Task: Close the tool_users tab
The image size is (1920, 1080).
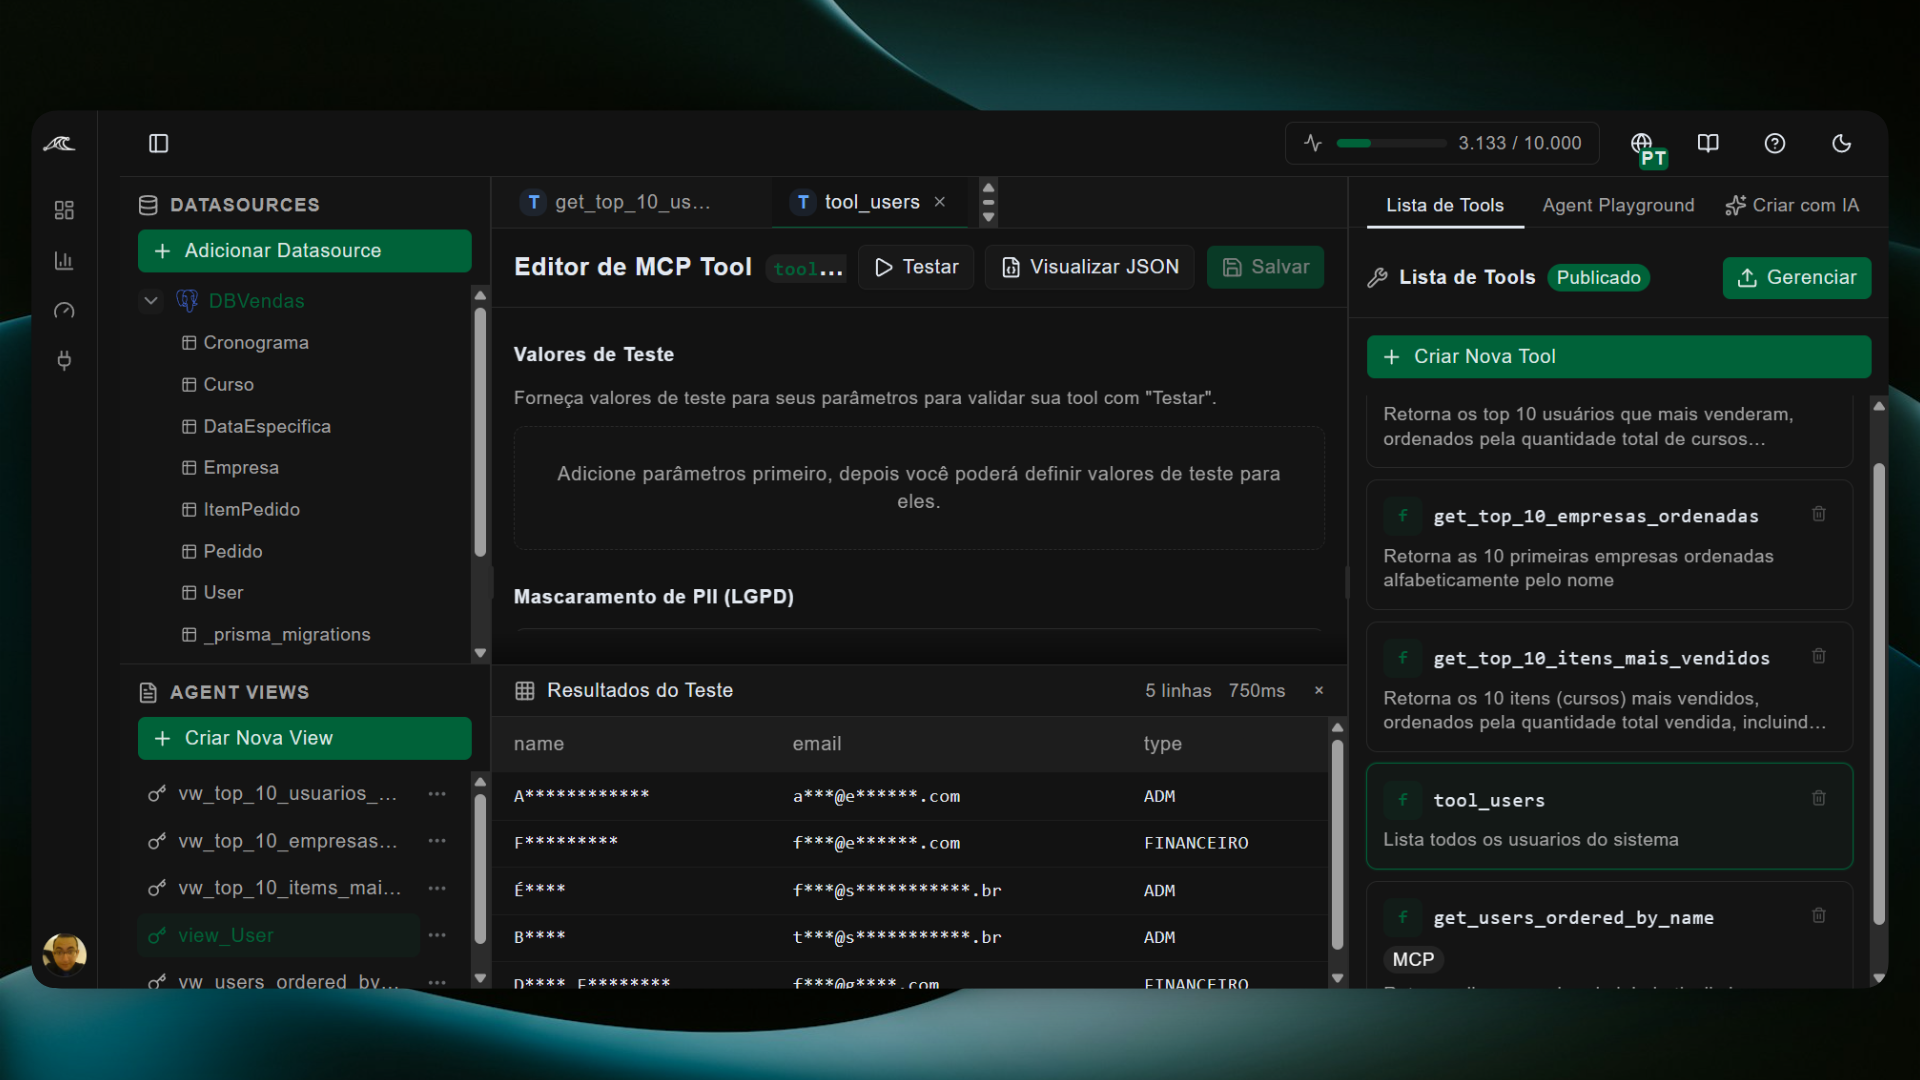Action: tap(940, 202)
